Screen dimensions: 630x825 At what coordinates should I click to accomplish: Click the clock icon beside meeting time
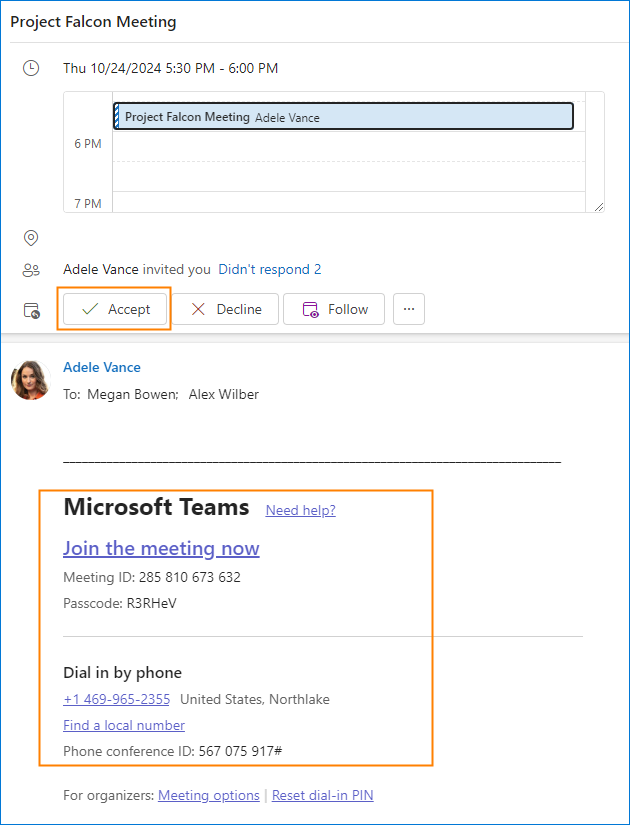coord(31,68)
